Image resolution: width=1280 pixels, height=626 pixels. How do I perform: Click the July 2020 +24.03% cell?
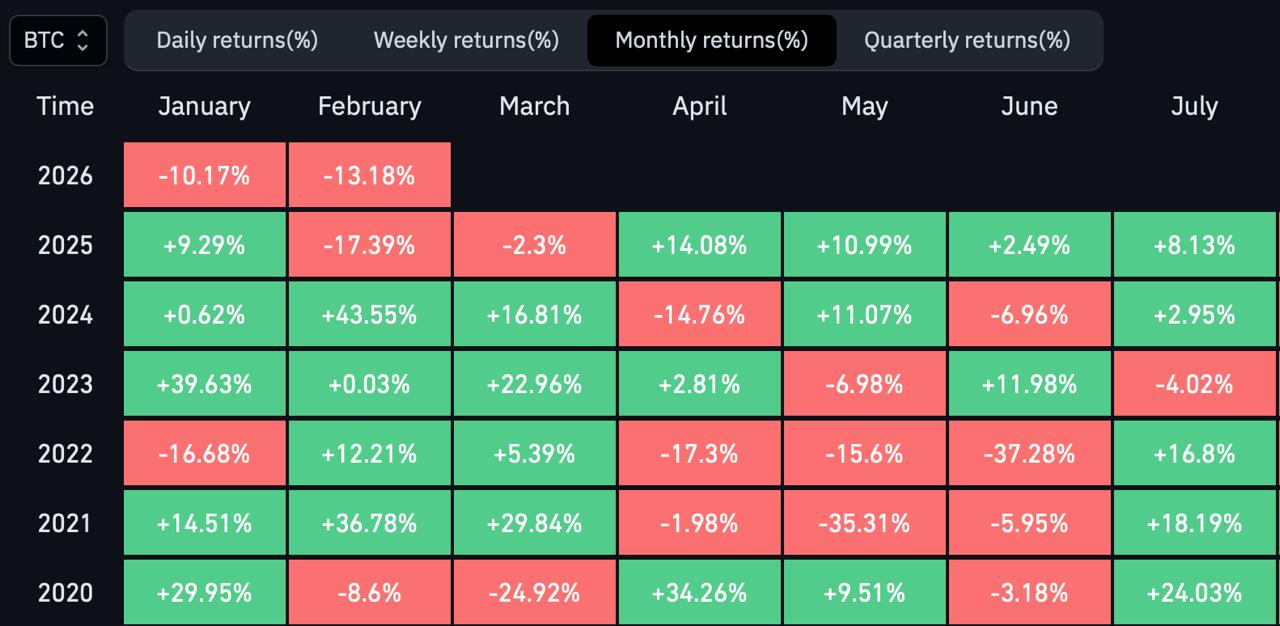[1194, 592]
